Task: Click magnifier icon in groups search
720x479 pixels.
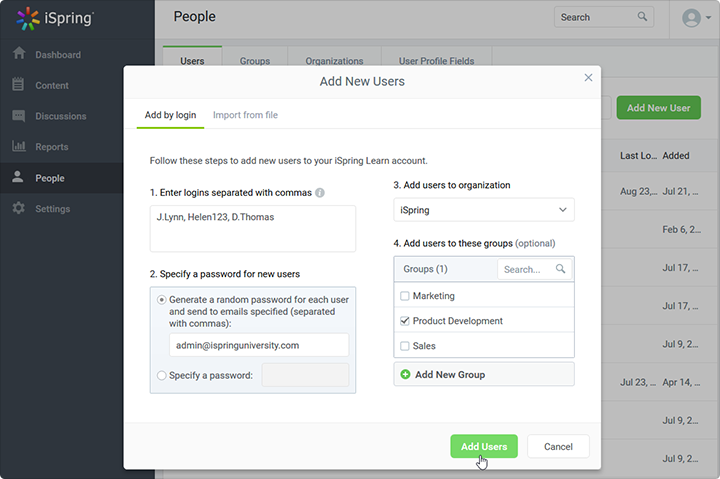Action: tap(560, 269)
